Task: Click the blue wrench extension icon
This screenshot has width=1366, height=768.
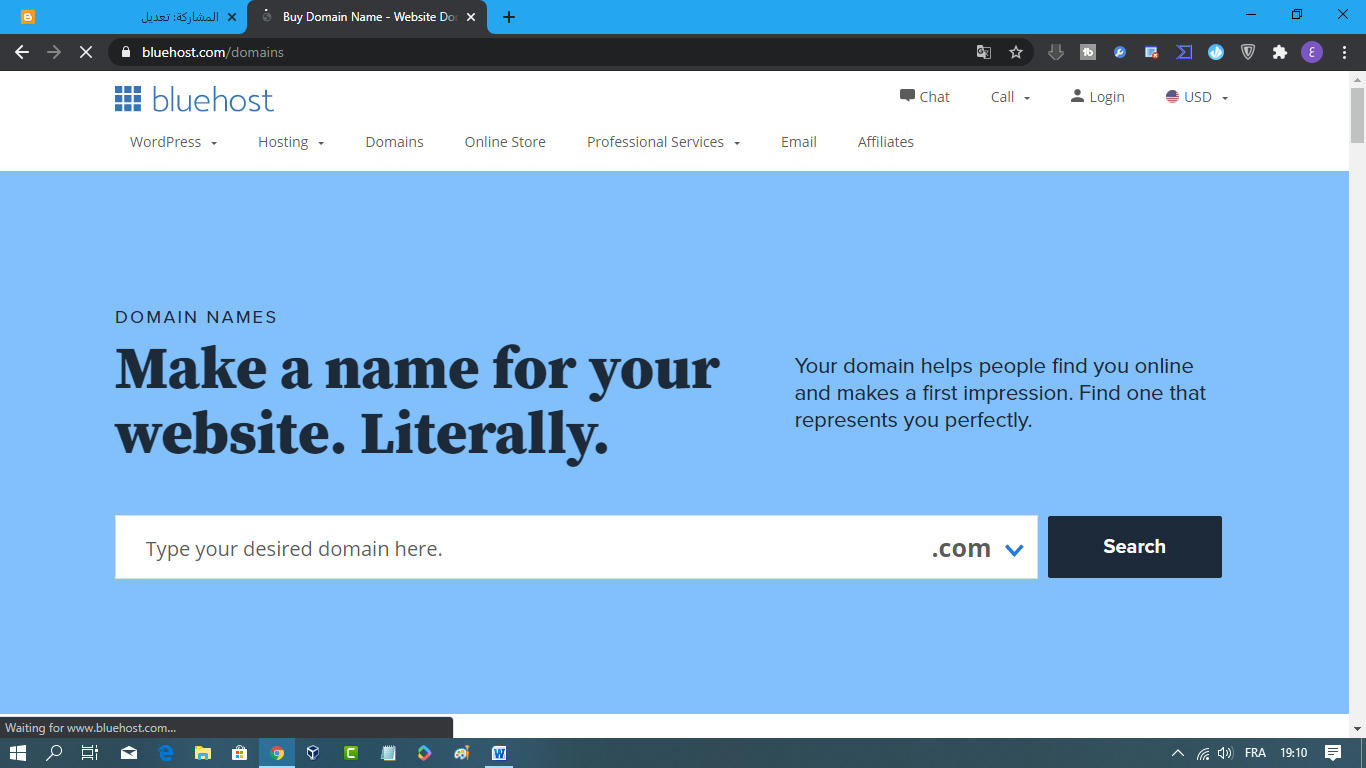Action: (1120, 52)
